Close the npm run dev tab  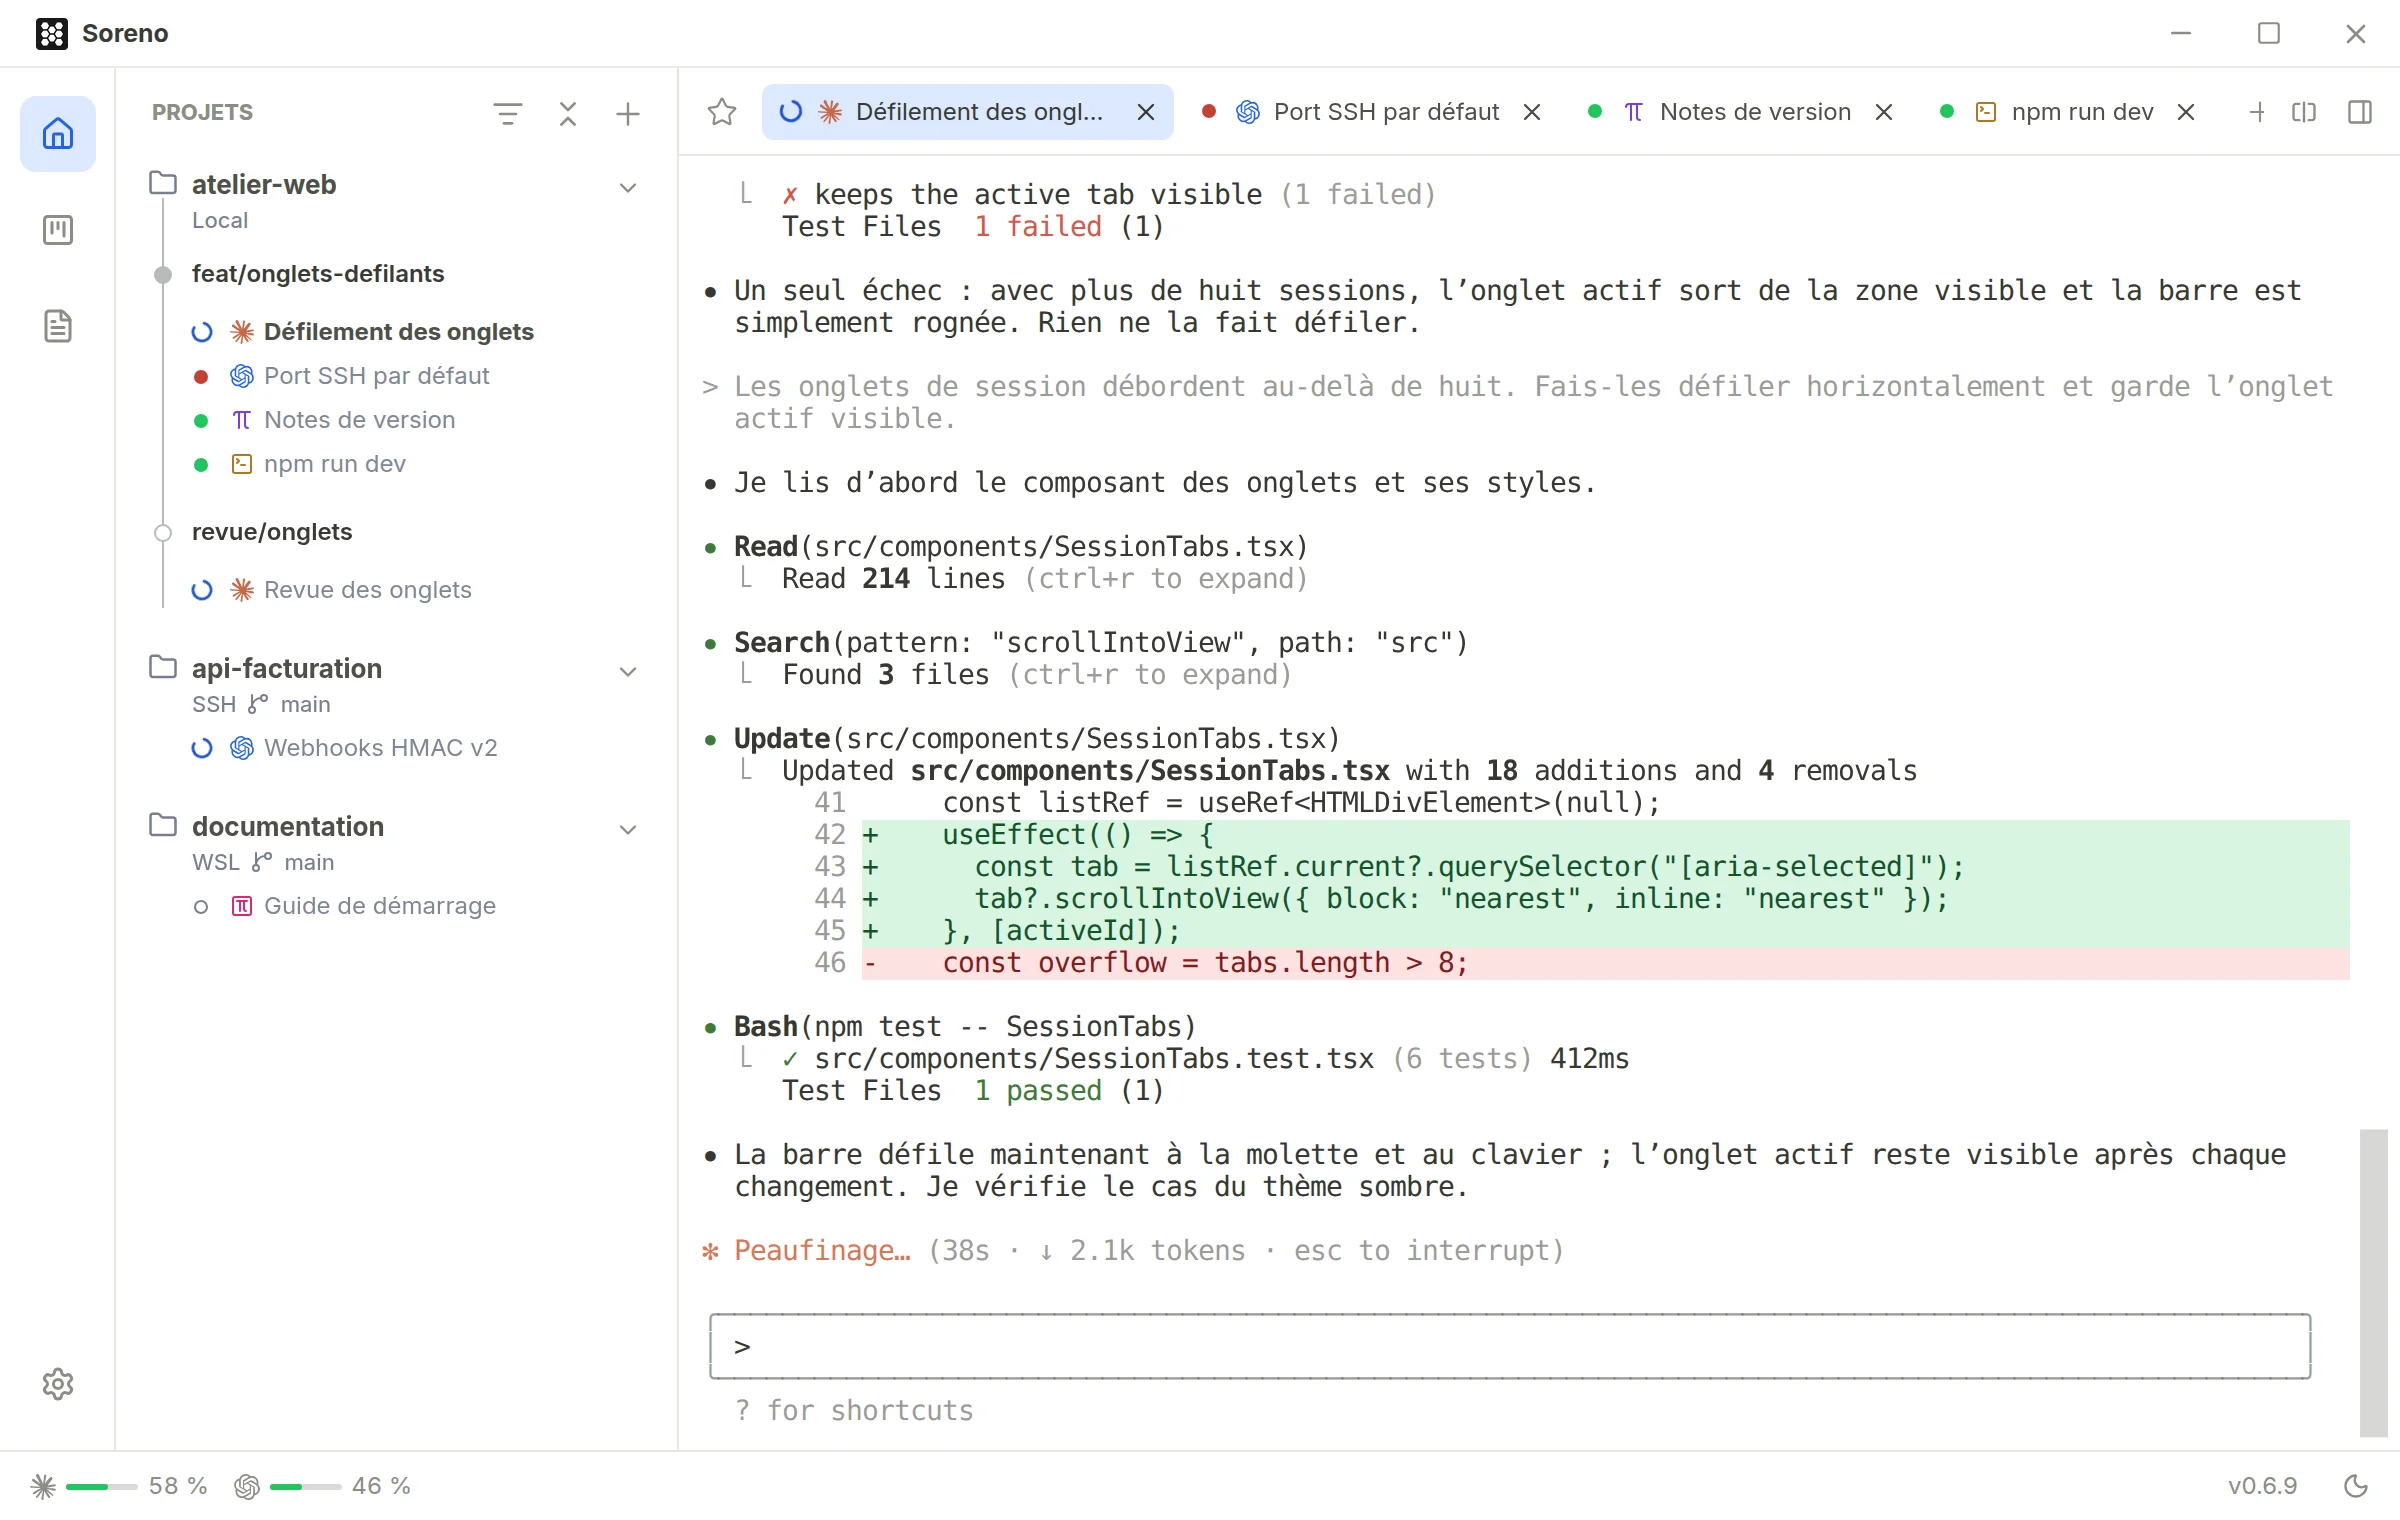click(x=2186, y=112)
